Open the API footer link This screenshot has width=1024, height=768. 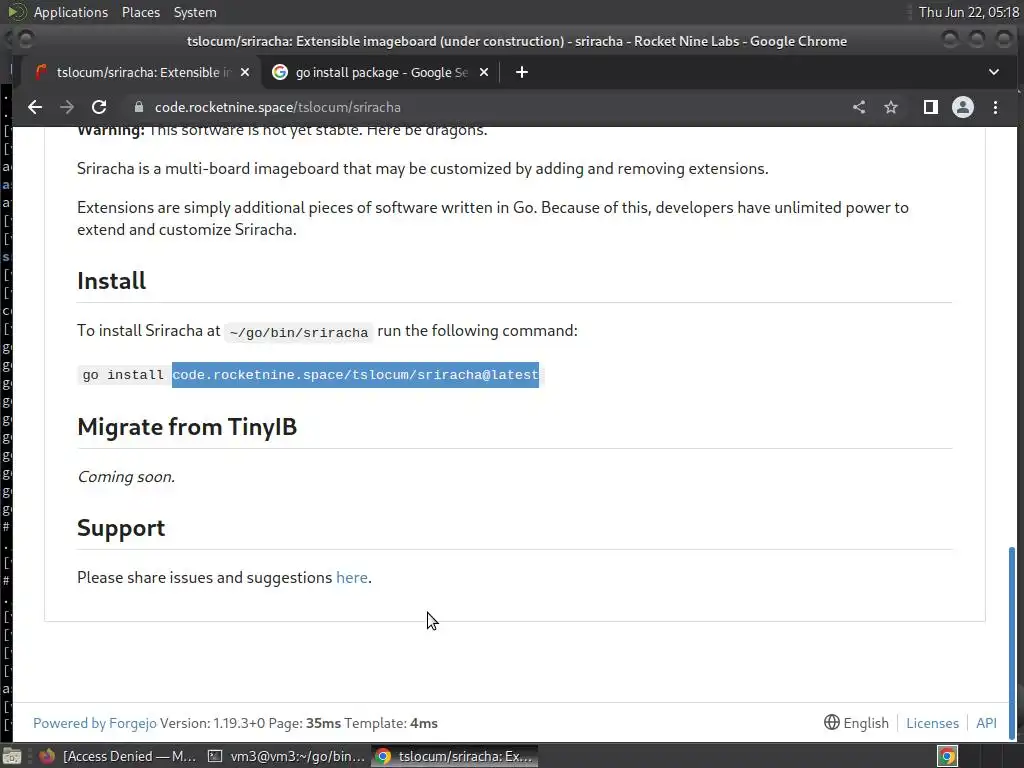[x=986, y=723]
